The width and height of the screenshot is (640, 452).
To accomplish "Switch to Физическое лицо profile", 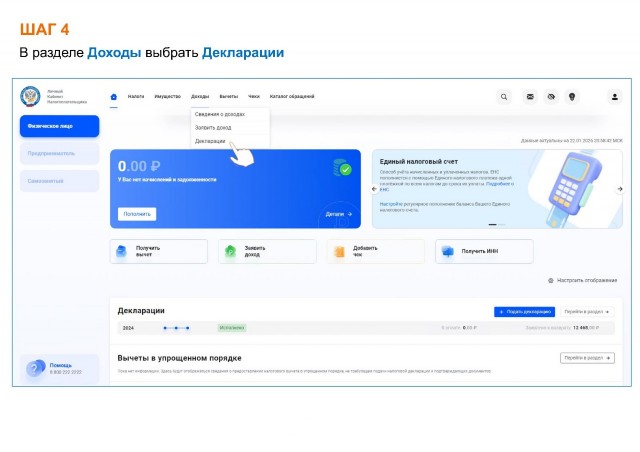I will click(60, 126).
